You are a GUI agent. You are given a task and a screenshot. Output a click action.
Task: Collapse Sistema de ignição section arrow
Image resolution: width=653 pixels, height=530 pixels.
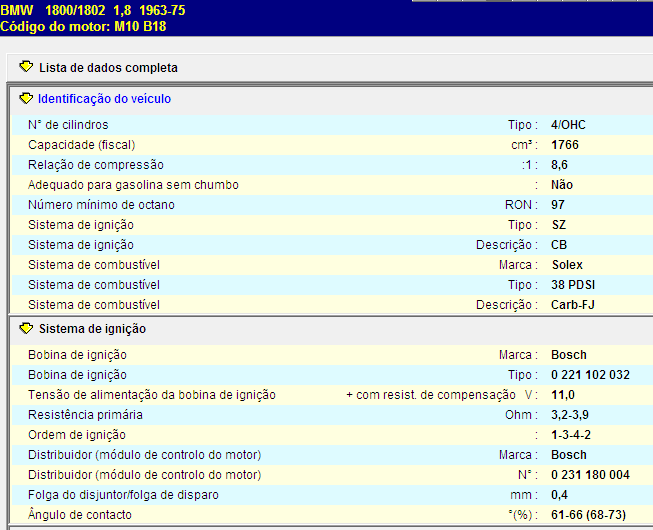(26, 328)
